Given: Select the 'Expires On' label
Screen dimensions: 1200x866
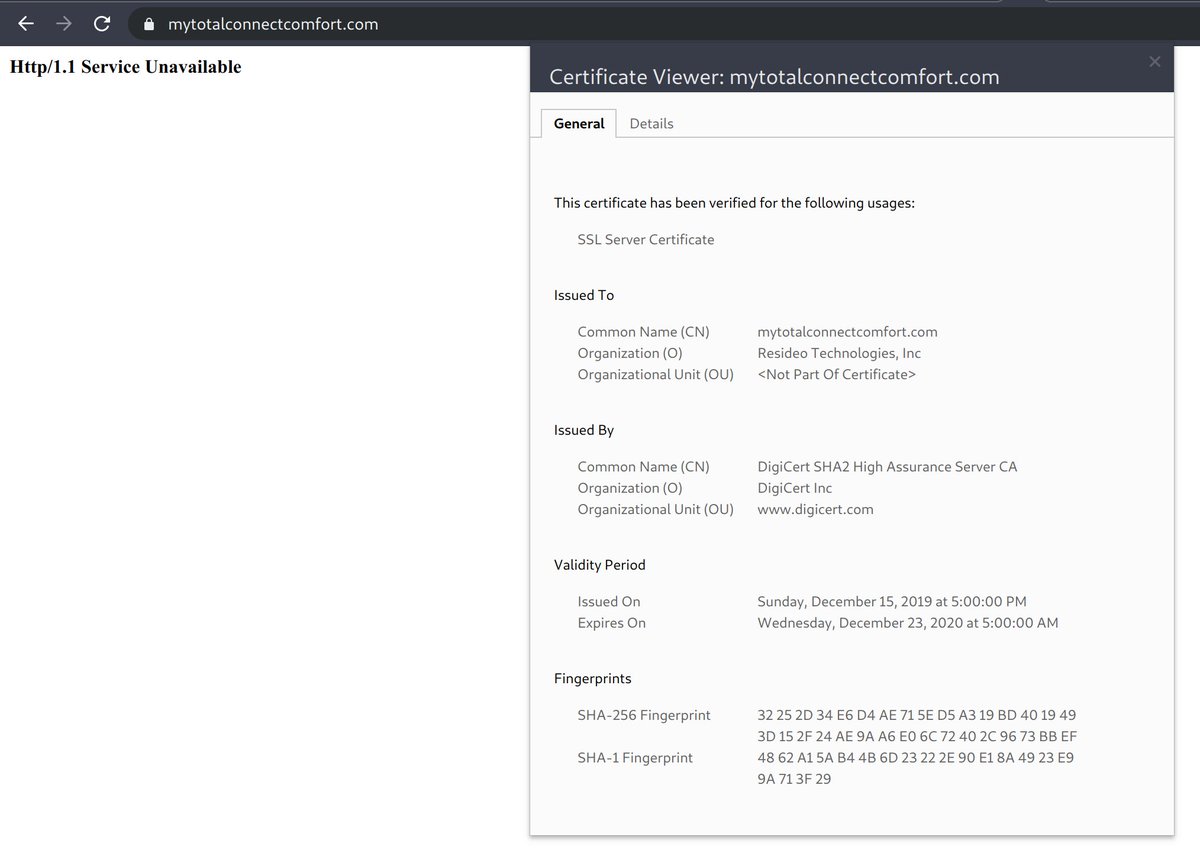Looking at the screenshot, I should point(612,623).
